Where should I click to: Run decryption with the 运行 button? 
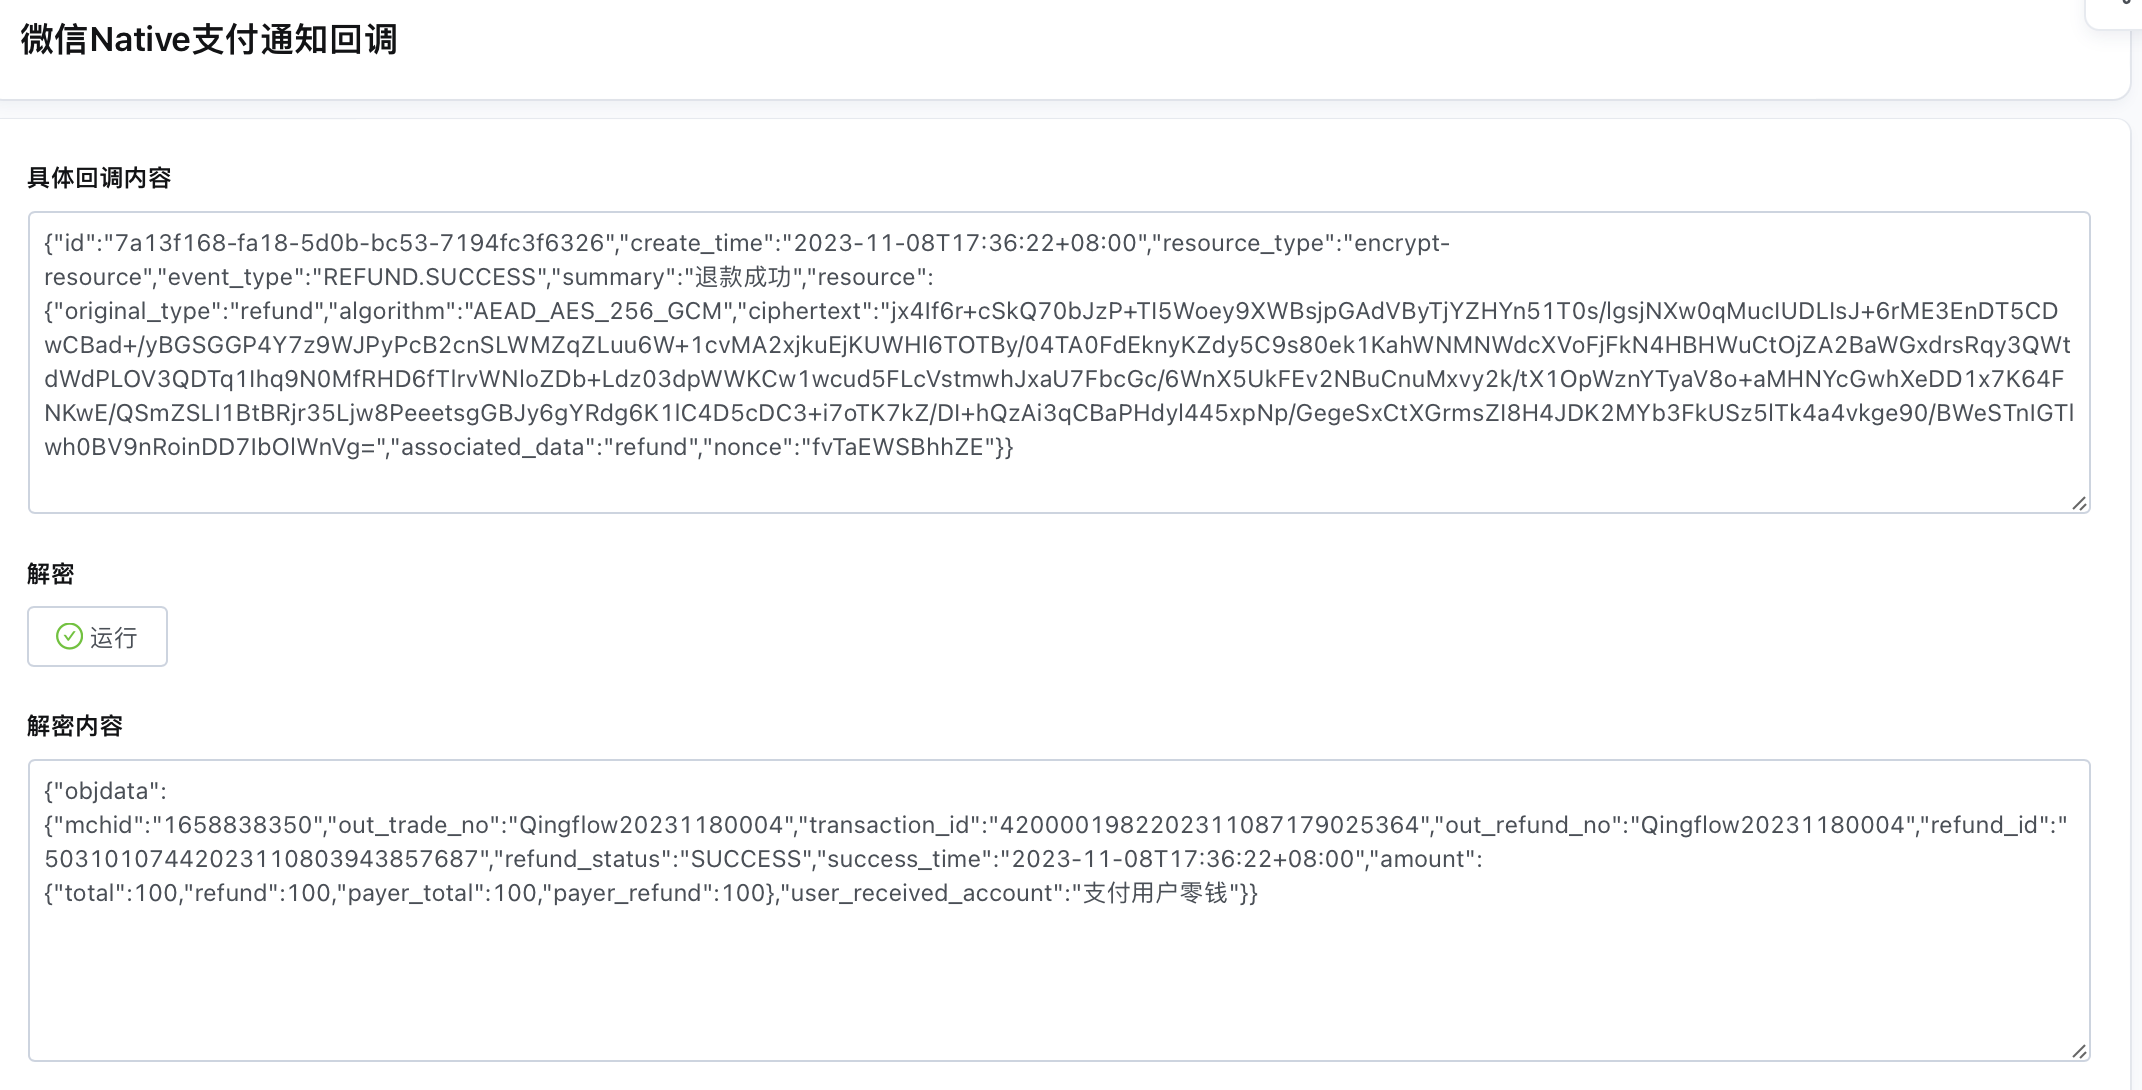[x=97, y=636]
